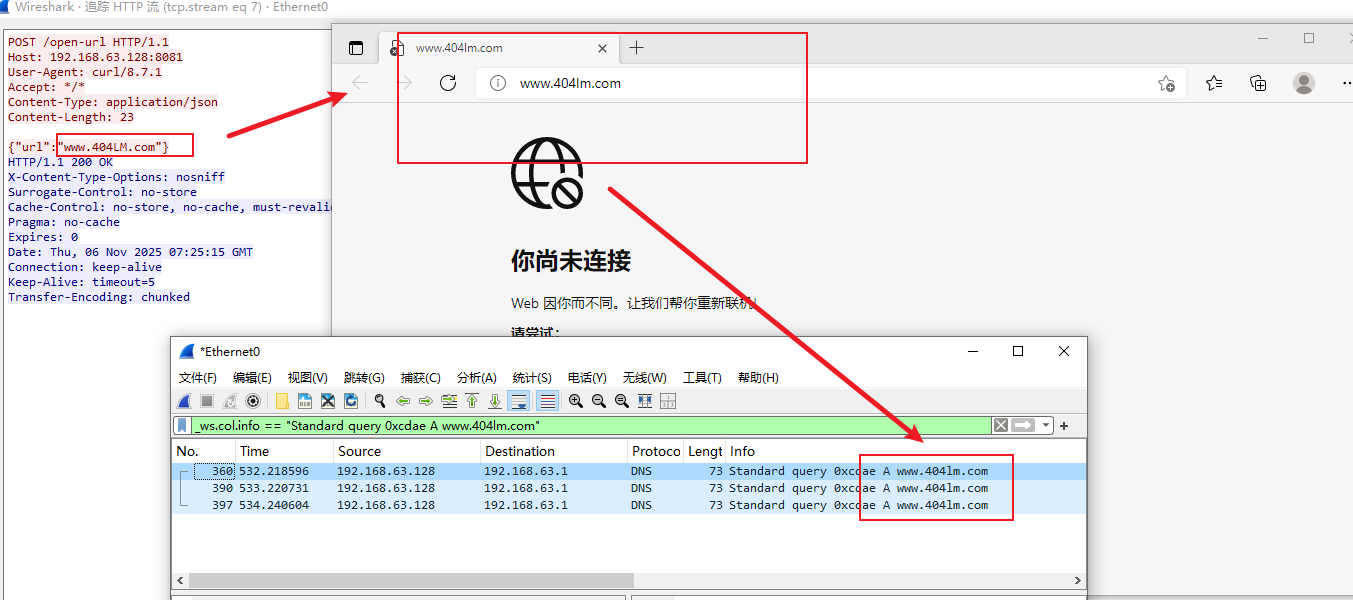
Task: Go back in packet history arrow
Action: (x=403, y=401)
